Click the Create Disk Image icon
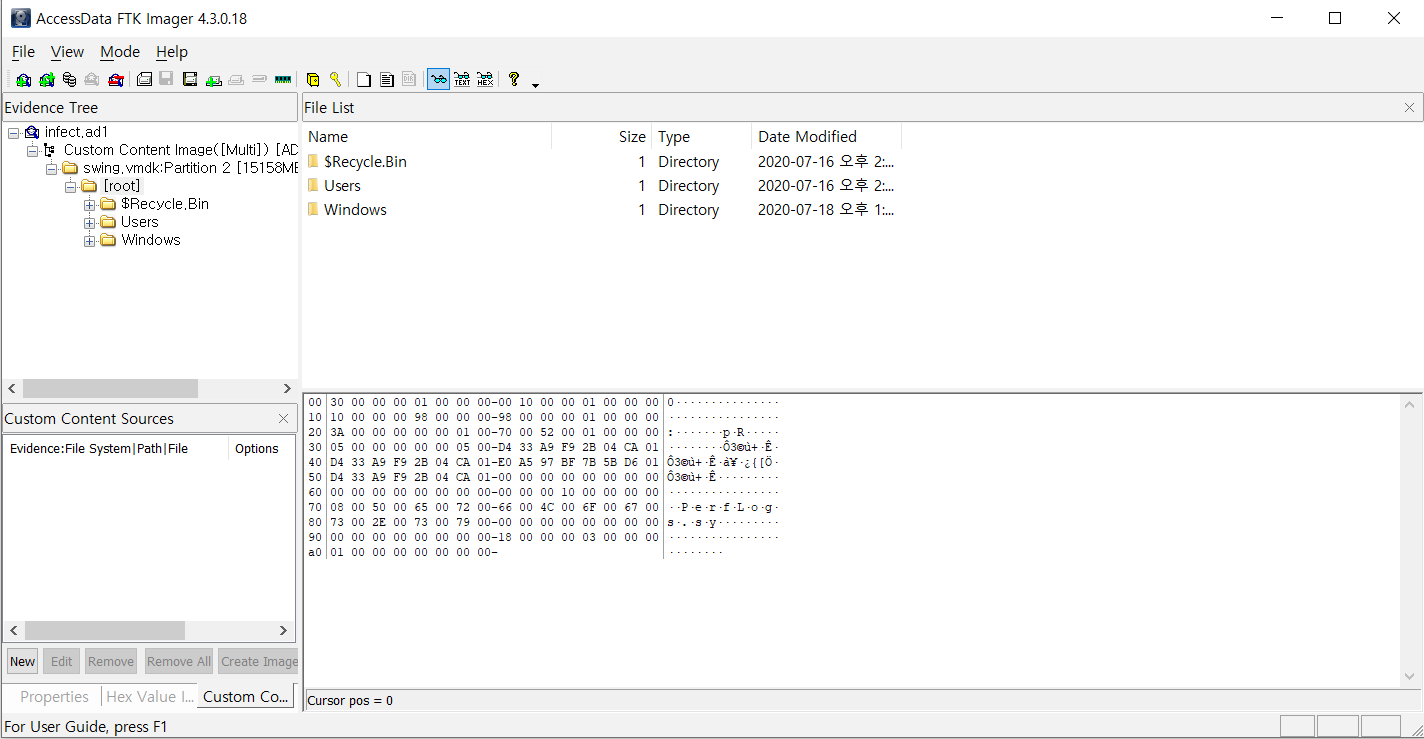1424x739 pixels. (x=144, y=79)
